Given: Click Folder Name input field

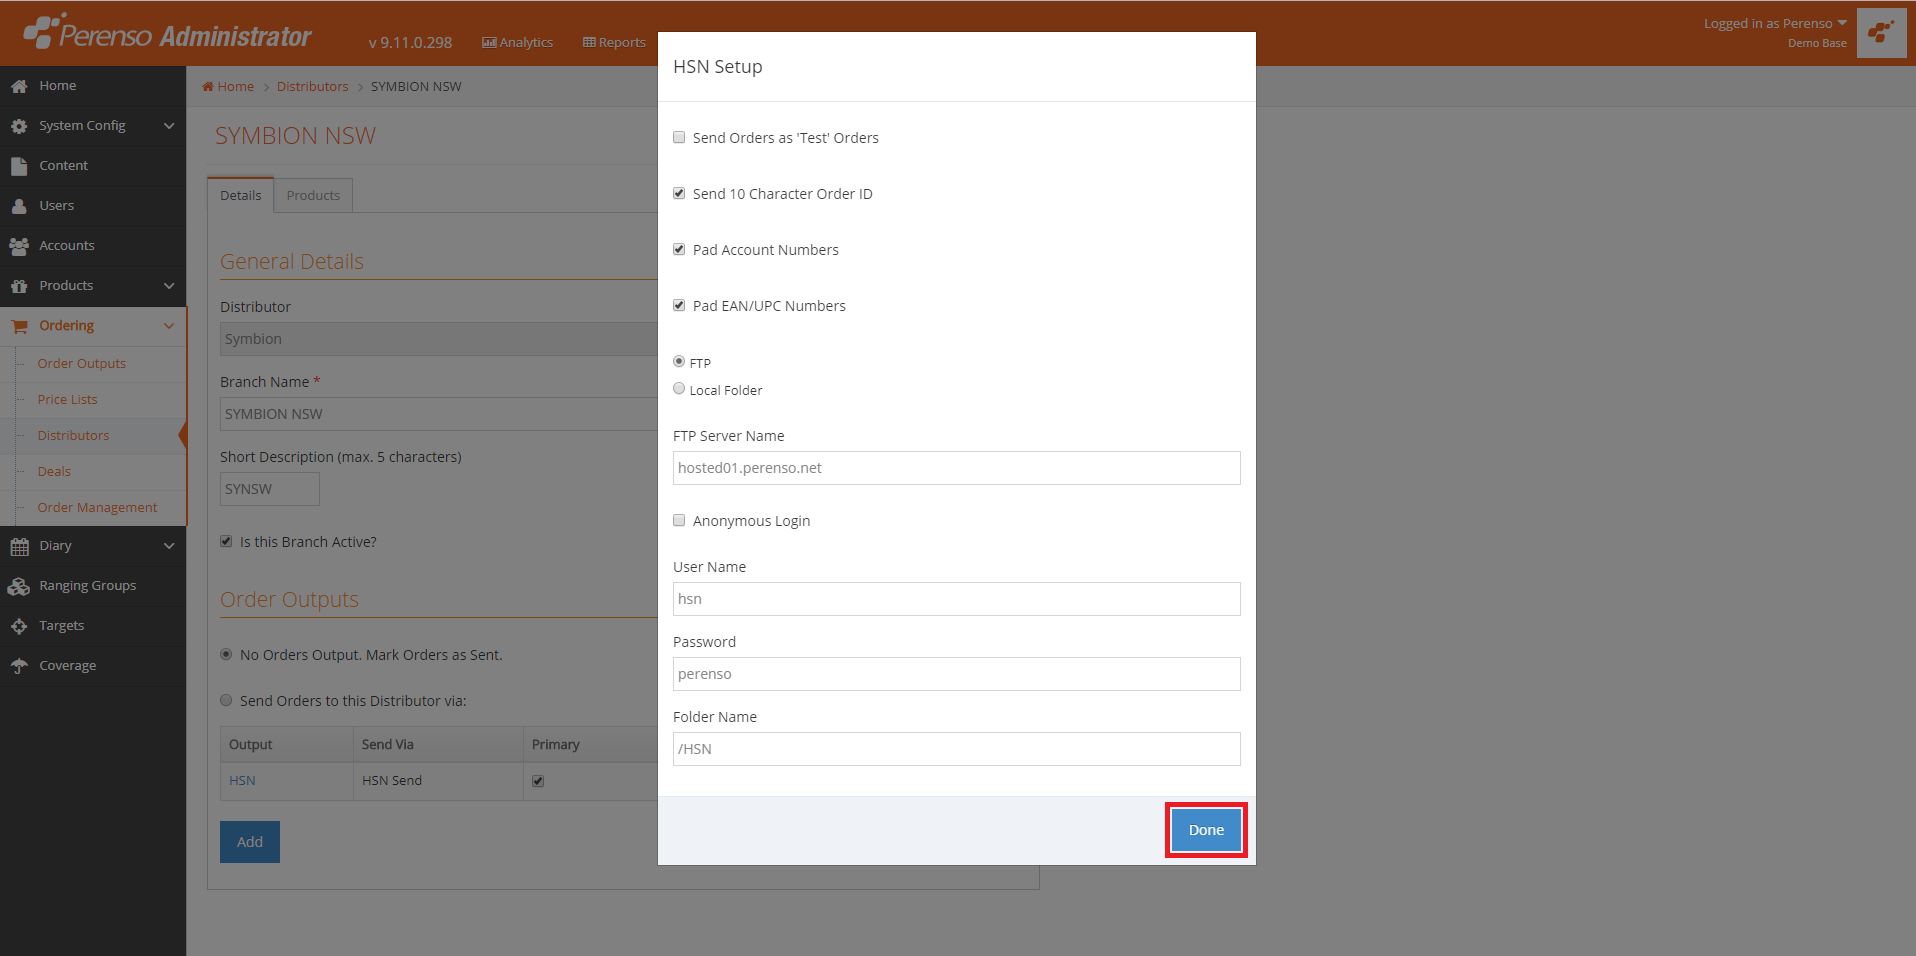Looking at the screenshot, I should pyautogui.click(x=957, y=749).
